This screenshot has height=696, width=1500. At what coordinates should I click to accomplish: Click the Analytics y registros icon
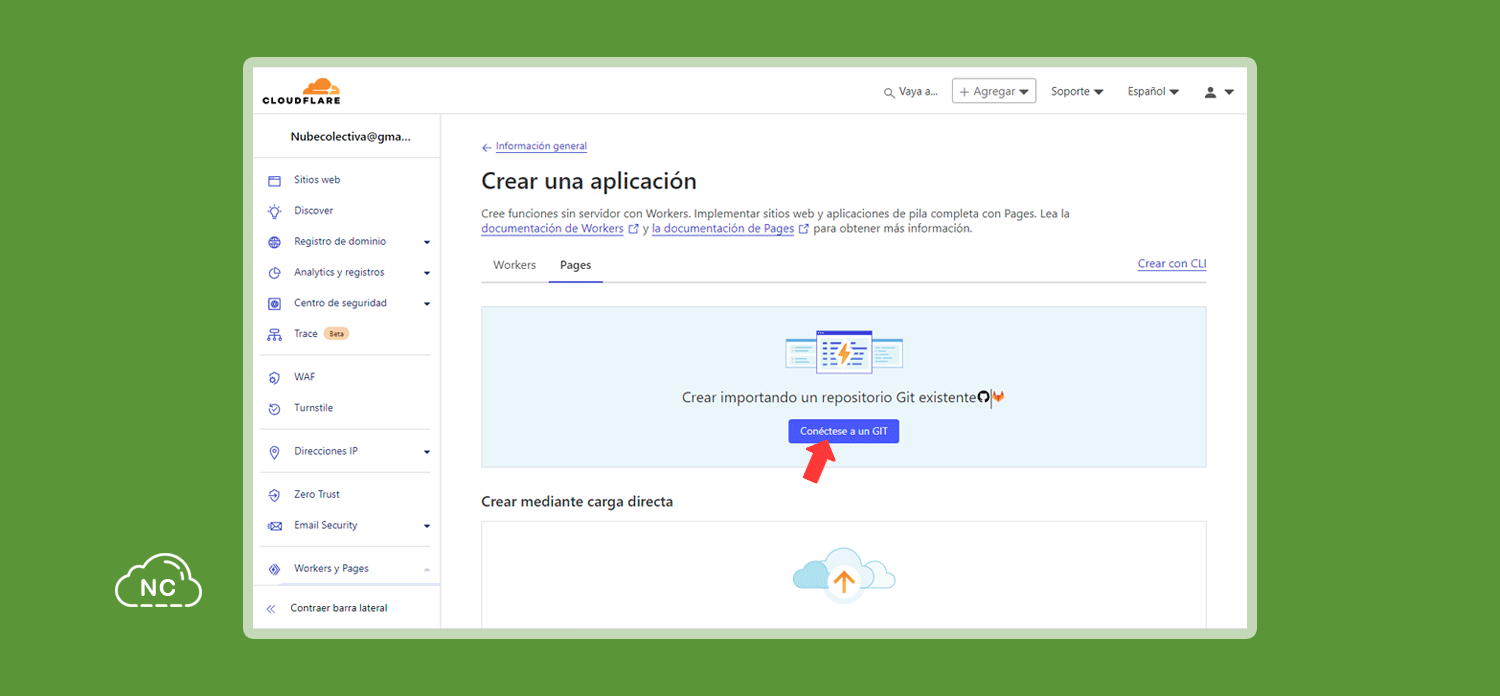274,273
